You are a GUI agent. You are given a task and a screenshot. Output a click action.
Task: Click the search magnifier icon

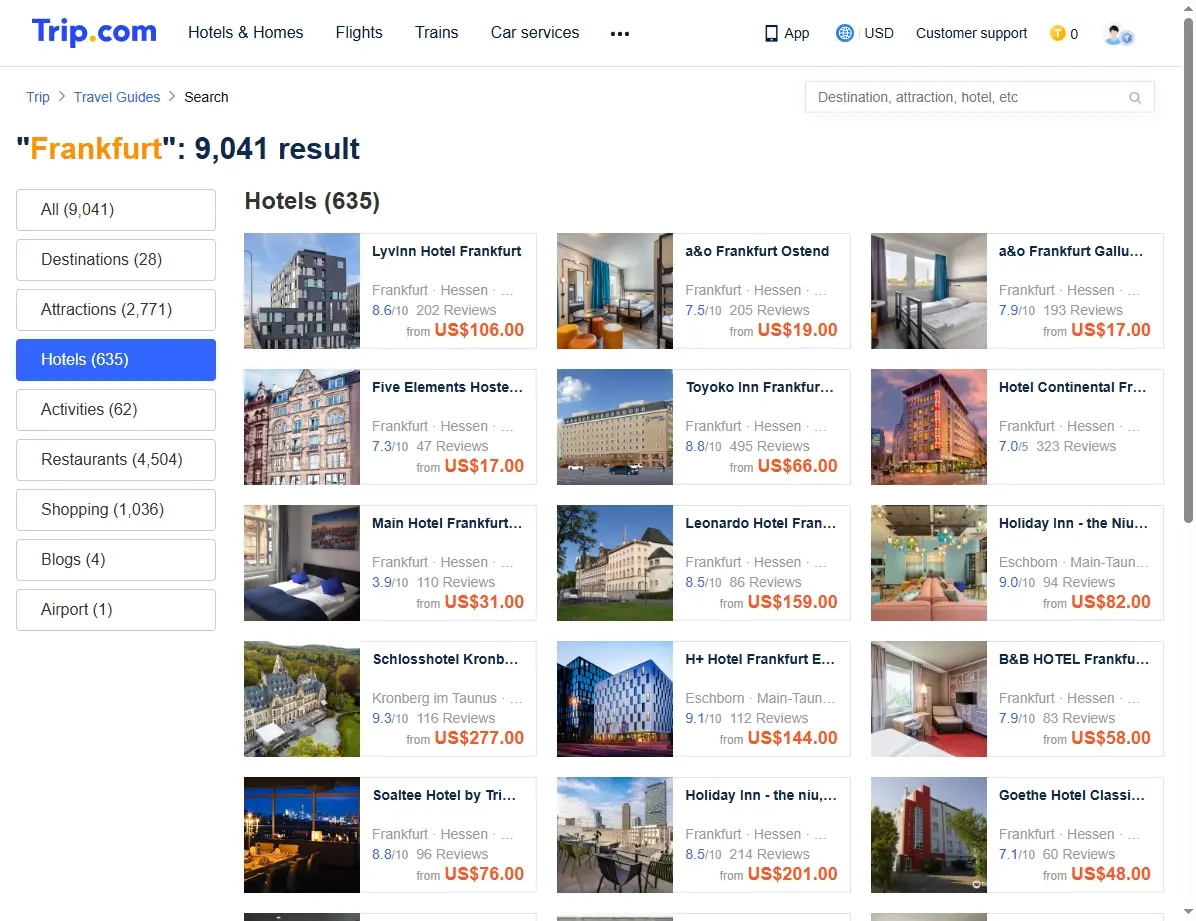pos(1135,98)
